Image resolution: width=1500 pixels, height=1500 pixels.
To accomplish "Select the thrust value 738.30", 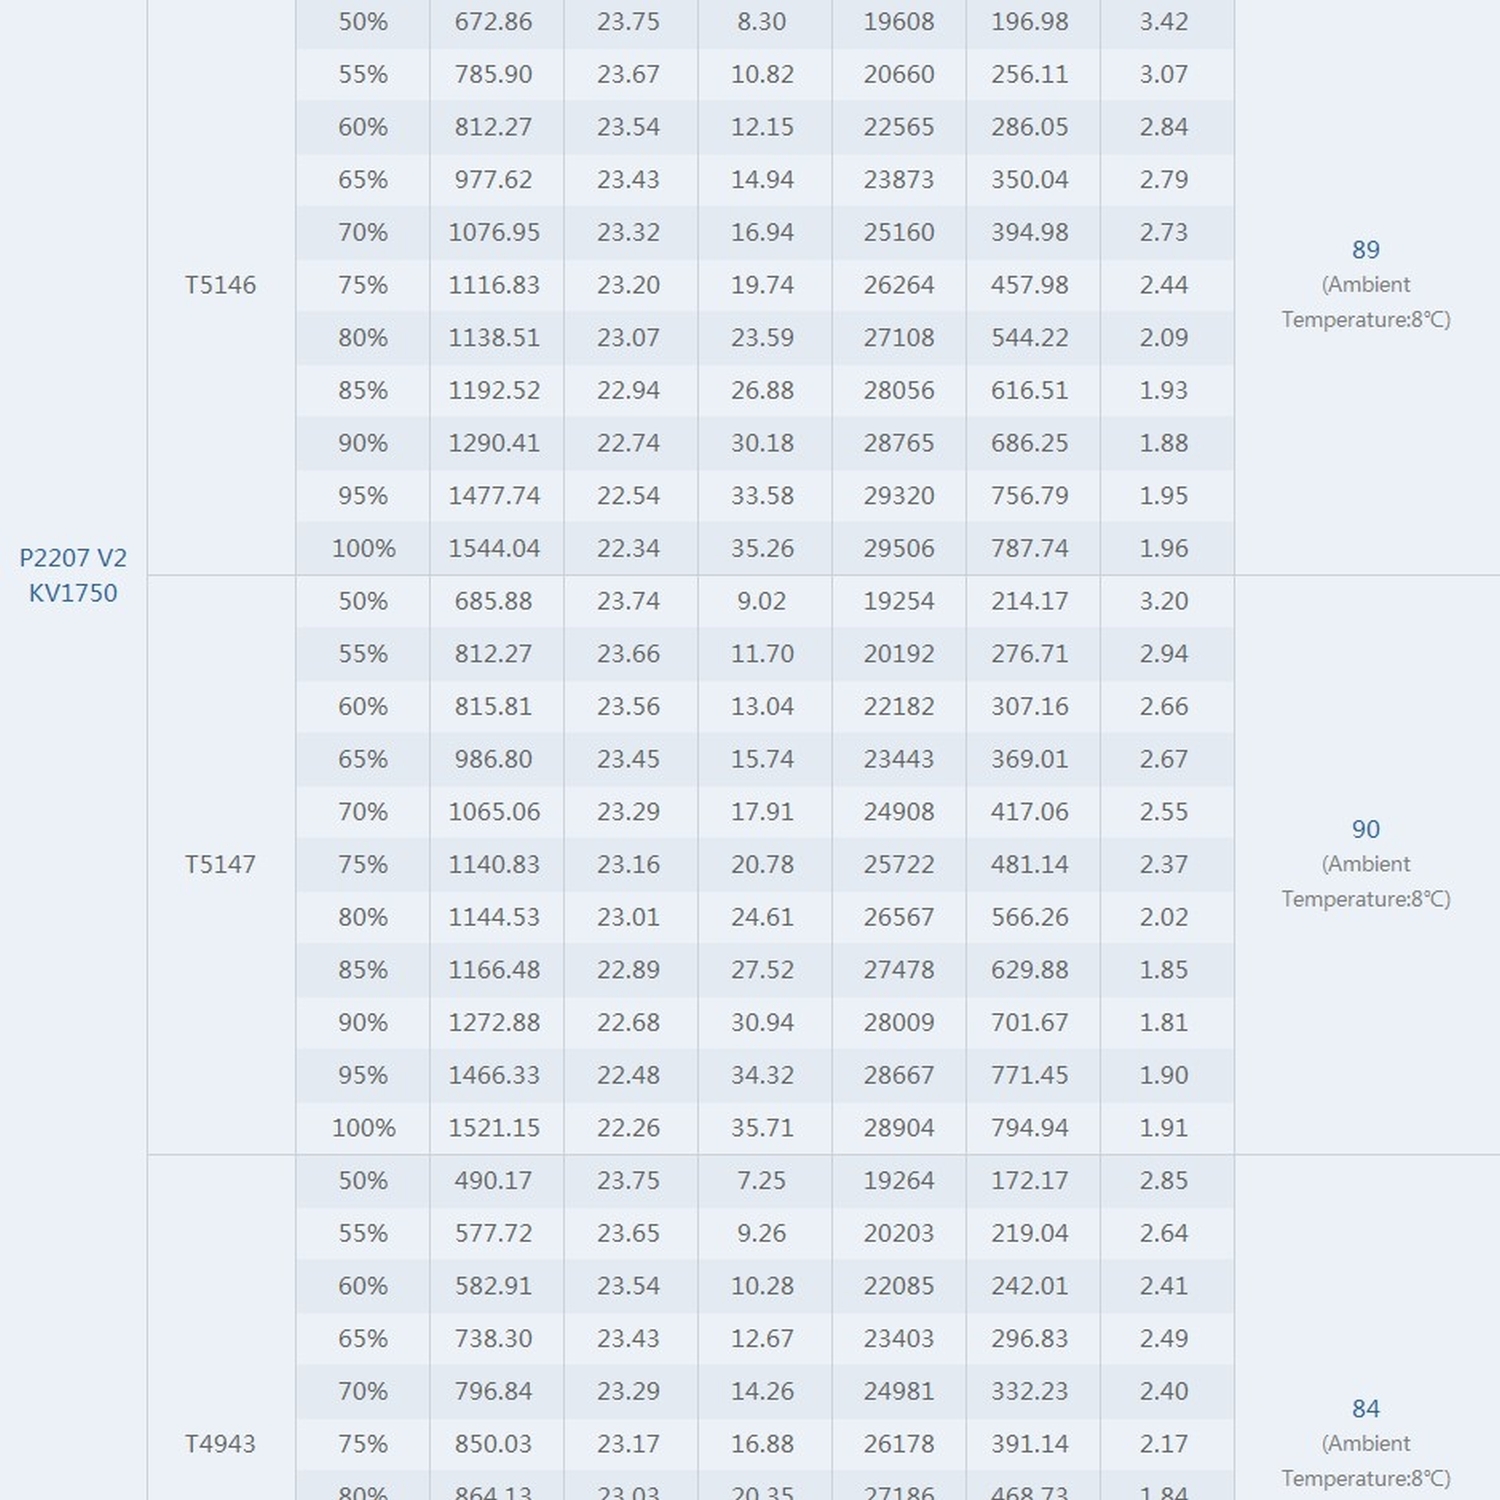I will (494, 1338).
